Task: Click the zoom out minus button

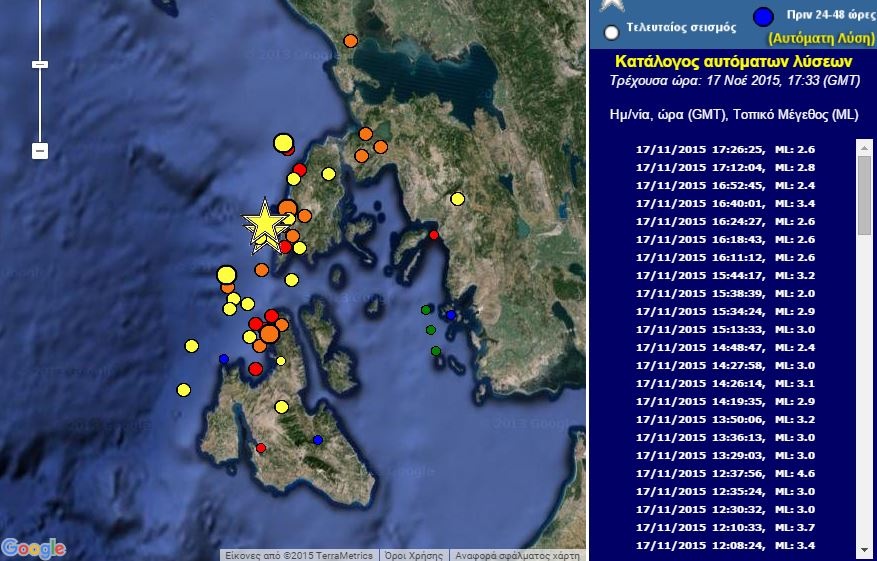Action: tap(40, 151)
